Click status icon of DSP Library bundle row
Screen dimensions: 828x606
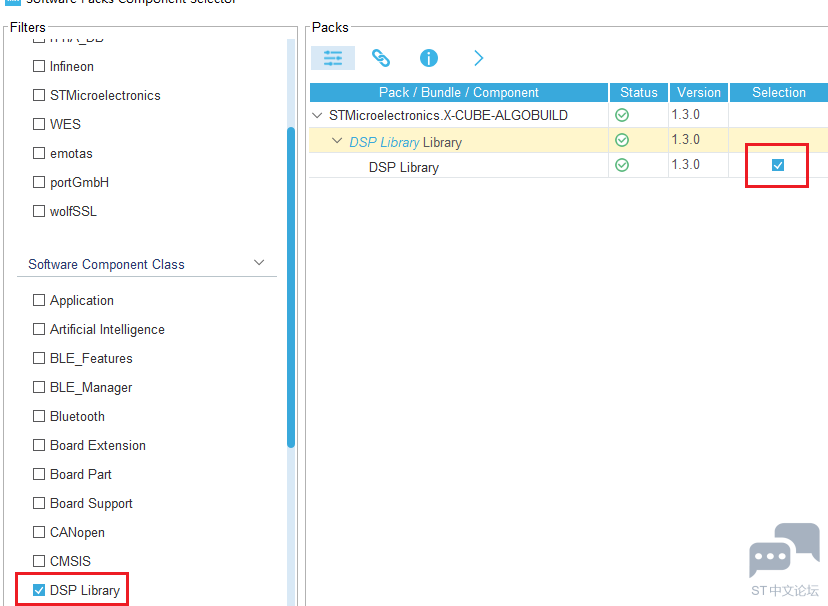click(x=622, y=140)
